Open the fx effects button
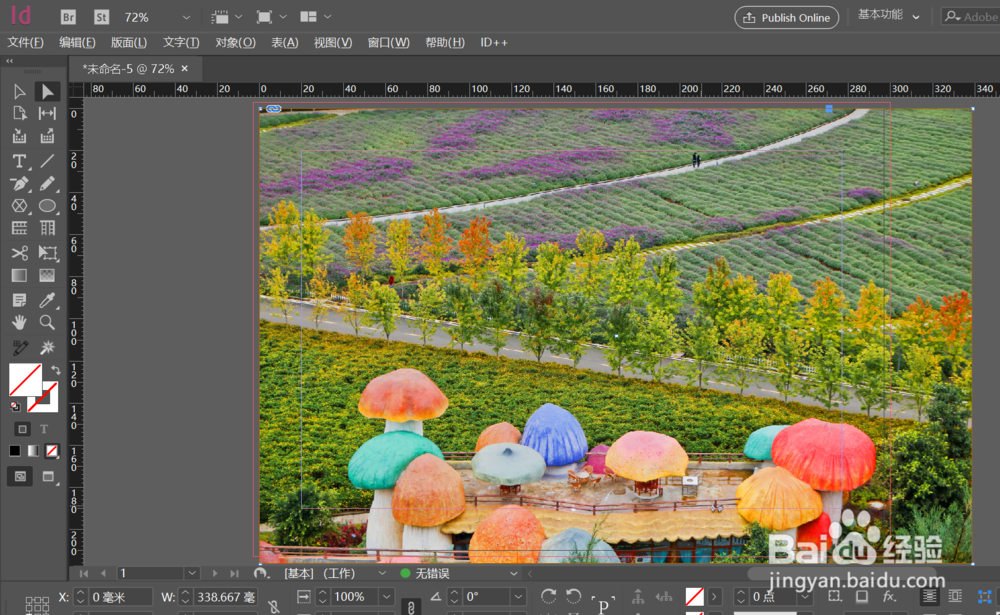Image resolution: width=1000 pixels, height=615 pixels. tap(889, 596)
